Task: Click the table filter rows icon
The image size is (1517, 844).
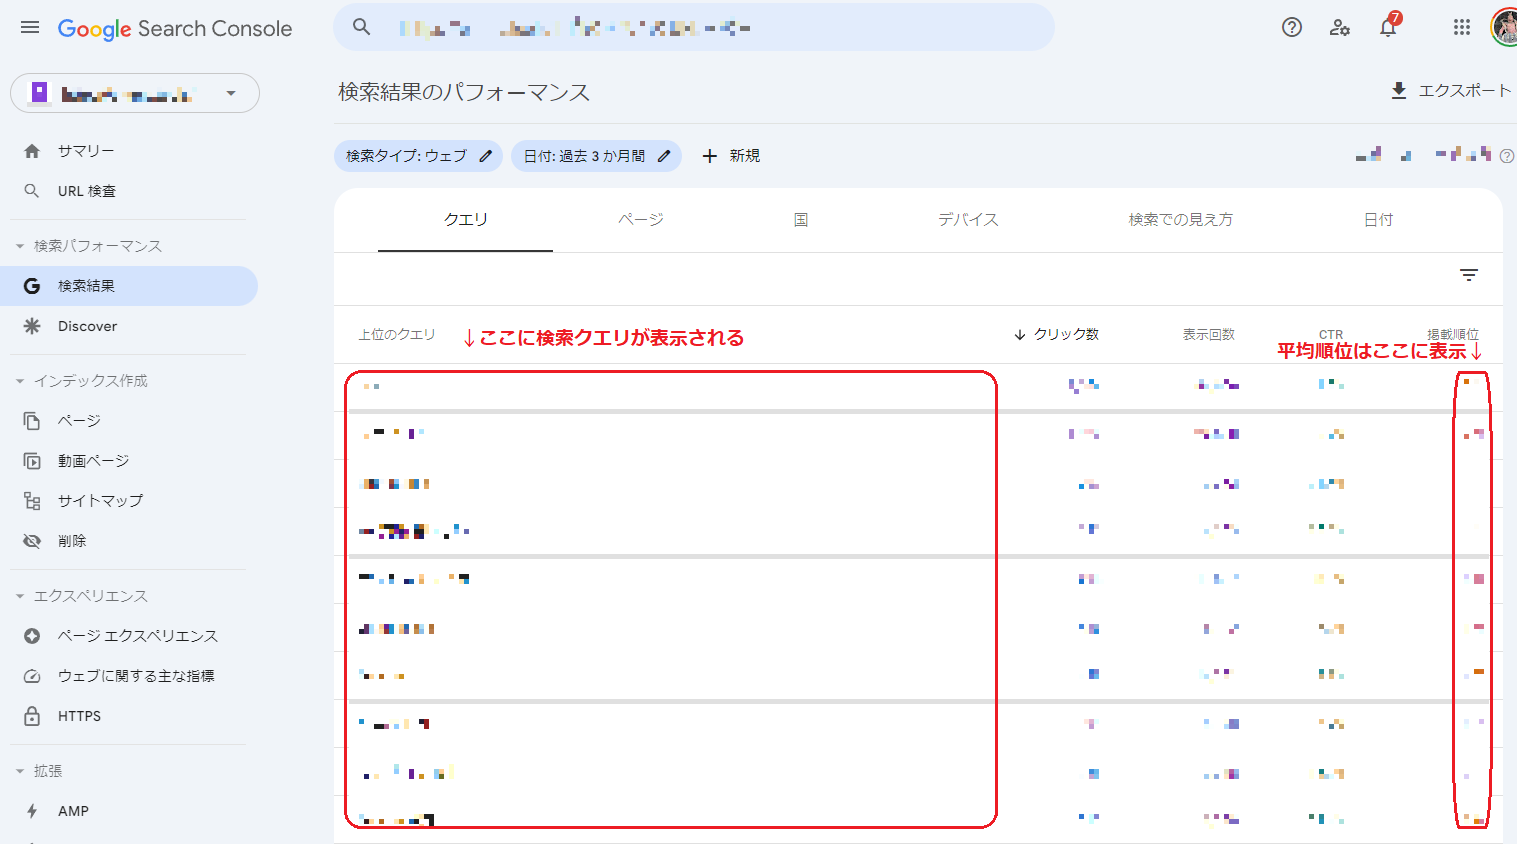Action: [1468, 275]
